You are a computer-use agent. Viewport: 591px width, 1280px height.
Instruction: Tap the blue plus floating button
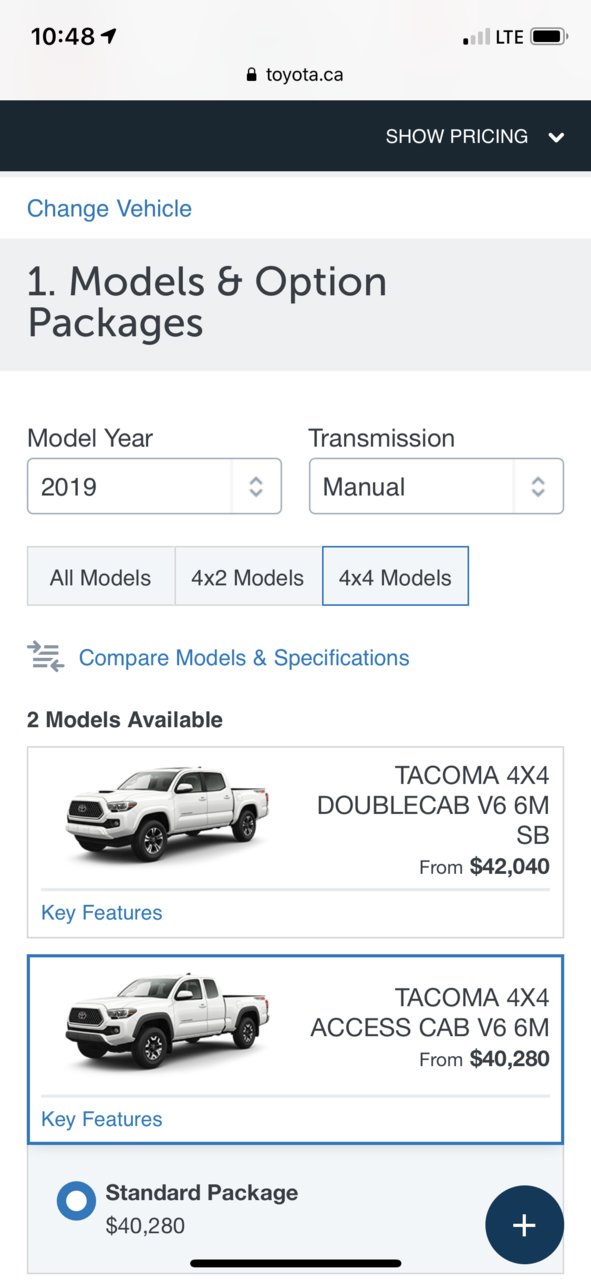[524, 1225]
